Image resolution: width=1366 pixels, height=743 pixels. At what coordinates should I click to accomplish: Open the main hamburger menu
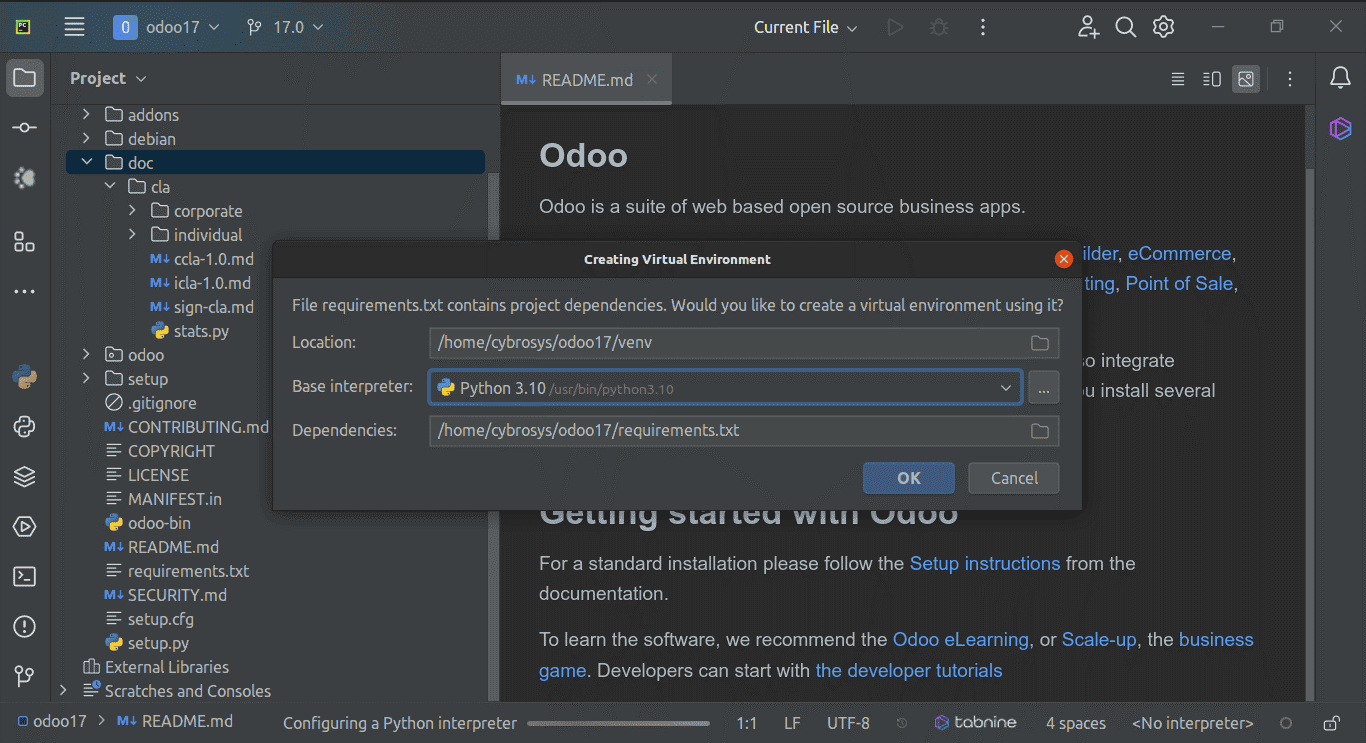pos(74,27)
